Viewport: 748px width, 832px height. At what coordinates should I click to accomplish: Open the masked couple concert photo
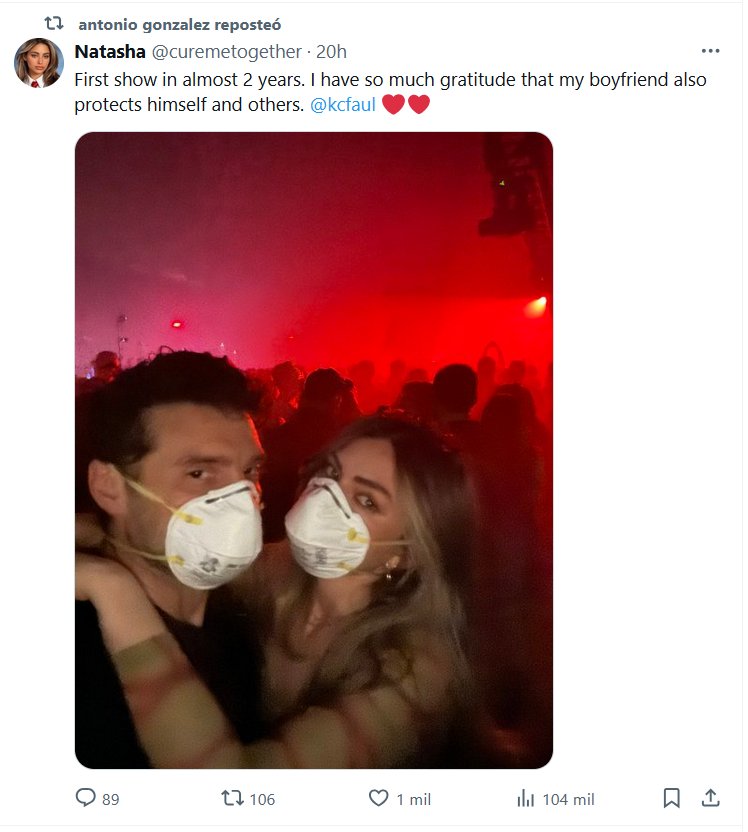[x=314, y=450]
